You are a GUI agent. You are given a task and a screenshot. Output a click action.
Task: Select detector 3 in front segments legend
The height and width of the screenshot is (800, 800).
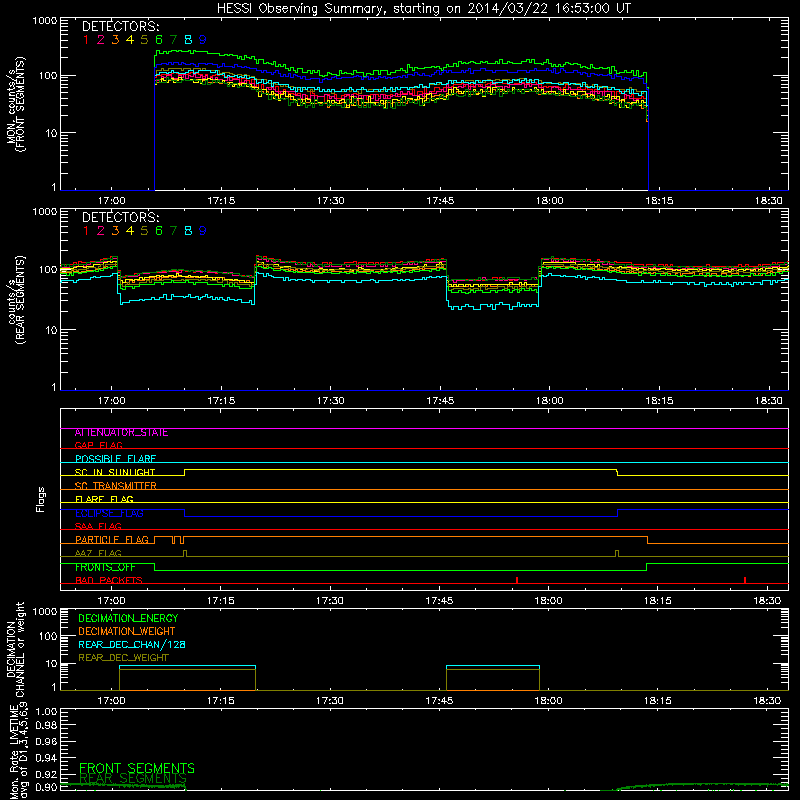point(115,40)
